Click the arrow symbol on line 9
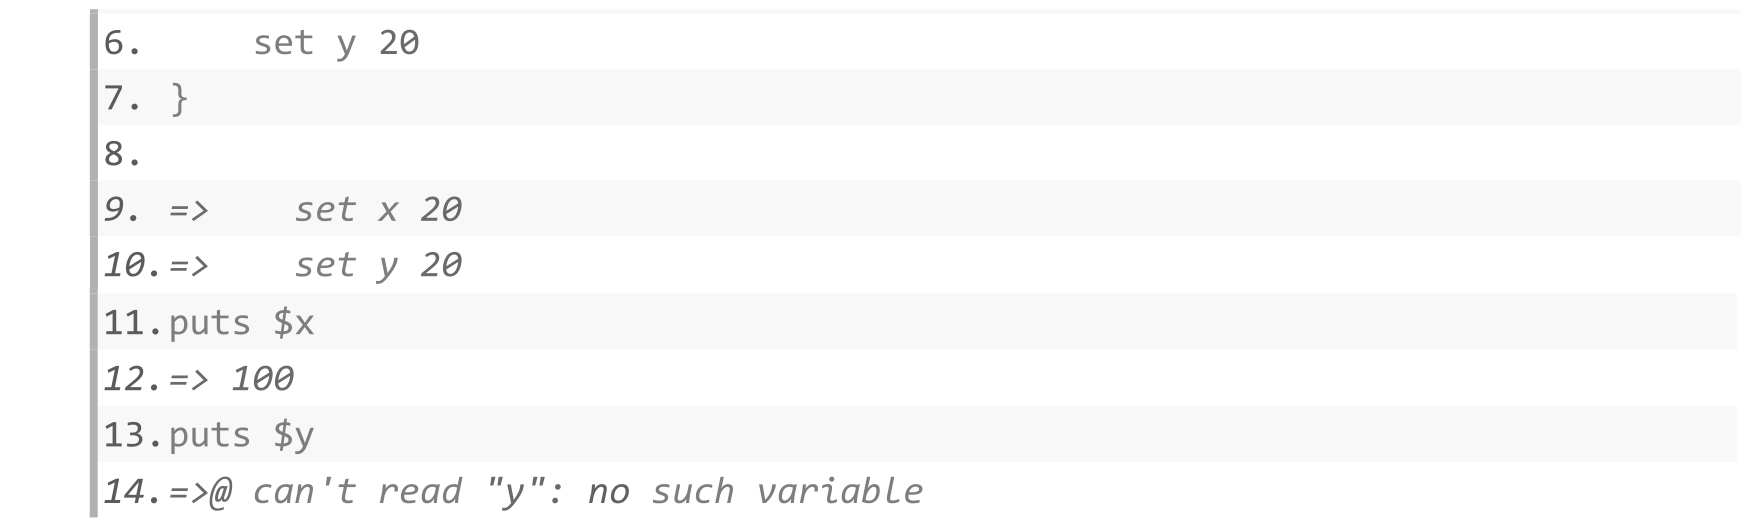 [189, 210]
